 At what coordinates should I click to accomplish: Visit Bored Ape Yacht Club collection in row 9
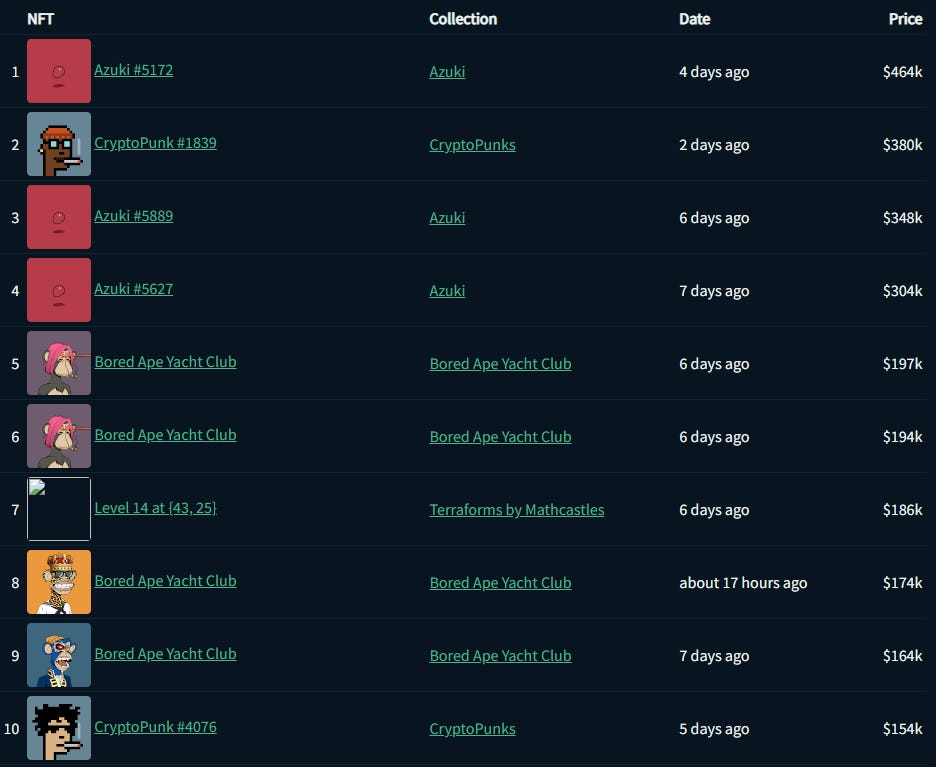point(500,655)
